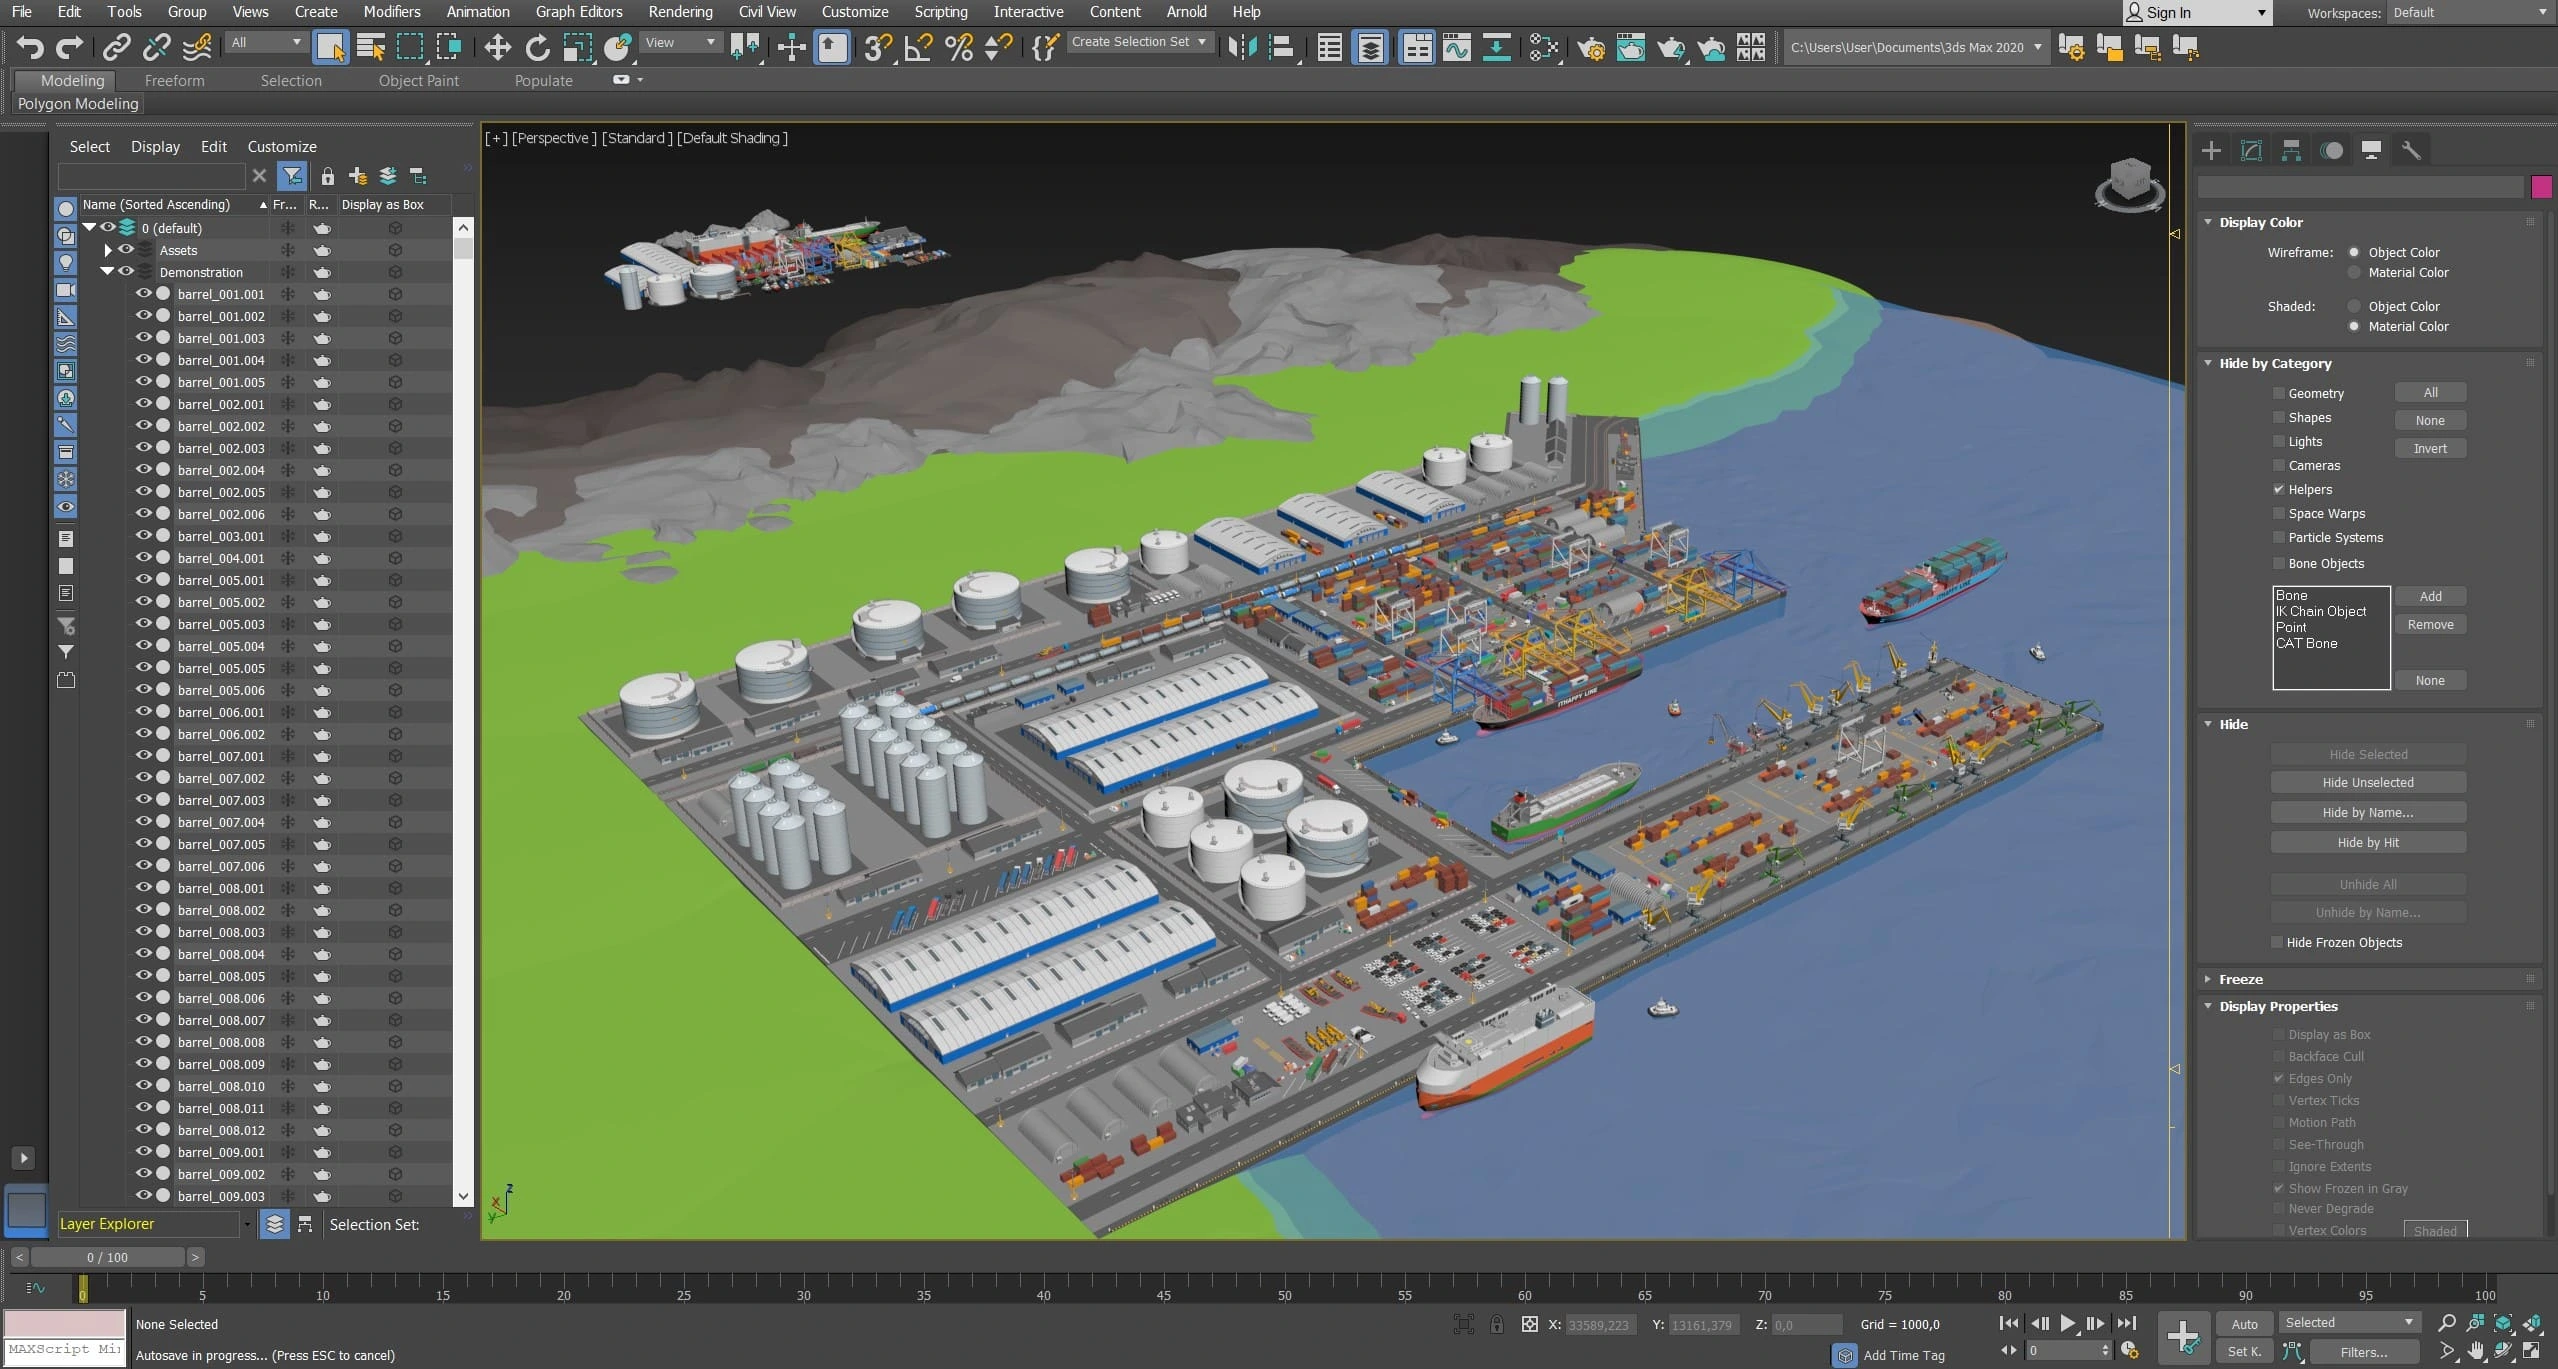Image resolution: width=2558 pixels, height=1369 pixels.
Task: Open the Rendering menu
Action: pos(680,12)
